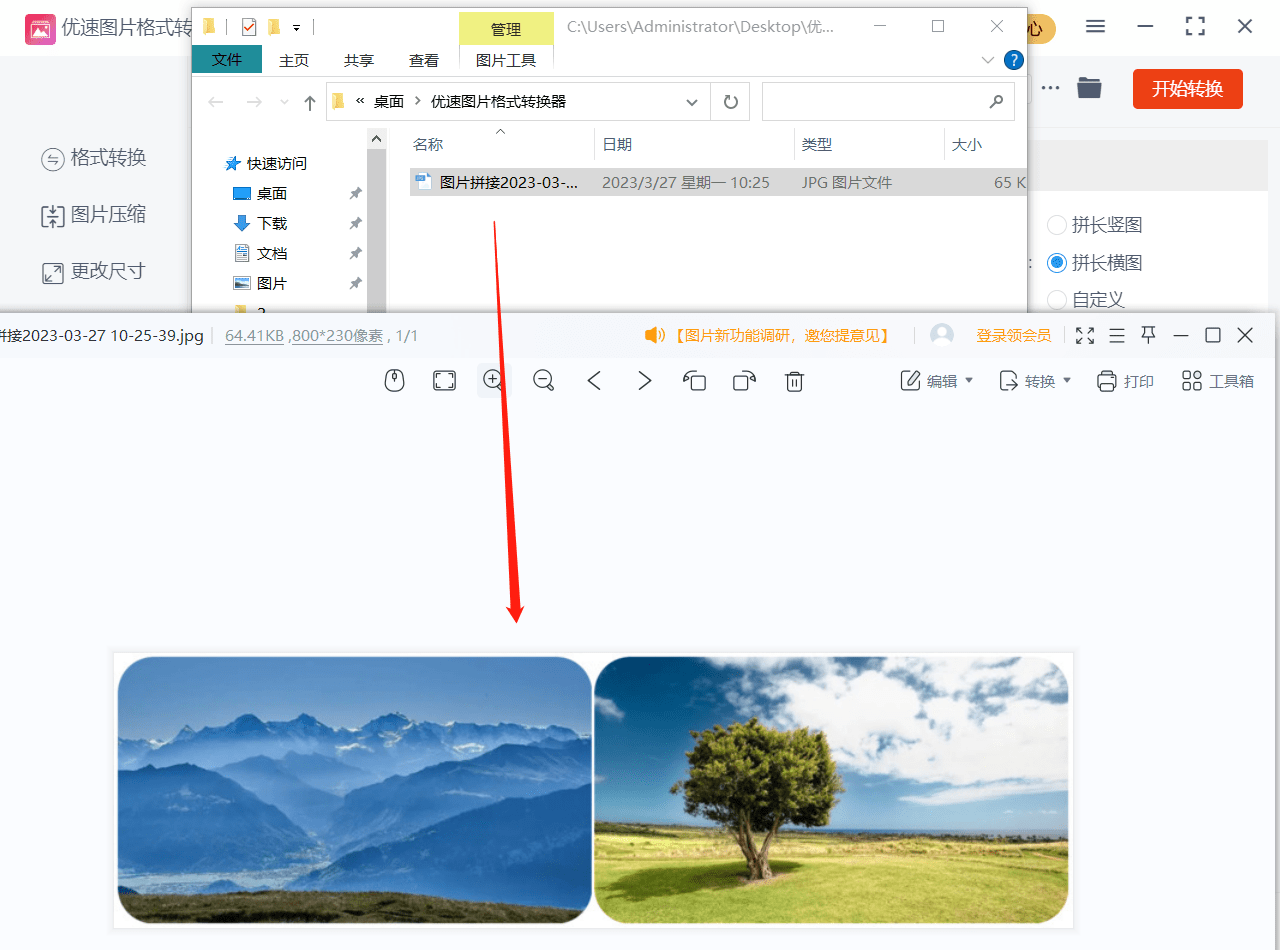Rotate image left (counterclockwise)

(x=694, y=381)
